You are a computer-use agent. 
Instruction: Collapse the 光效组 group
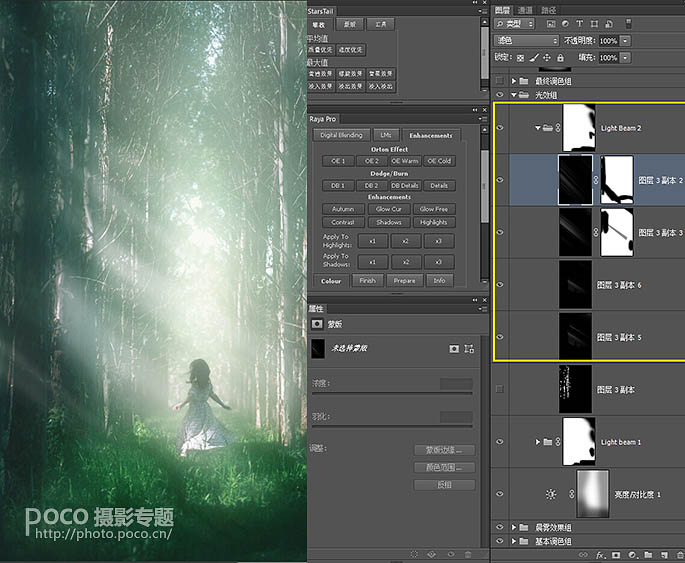514,94
